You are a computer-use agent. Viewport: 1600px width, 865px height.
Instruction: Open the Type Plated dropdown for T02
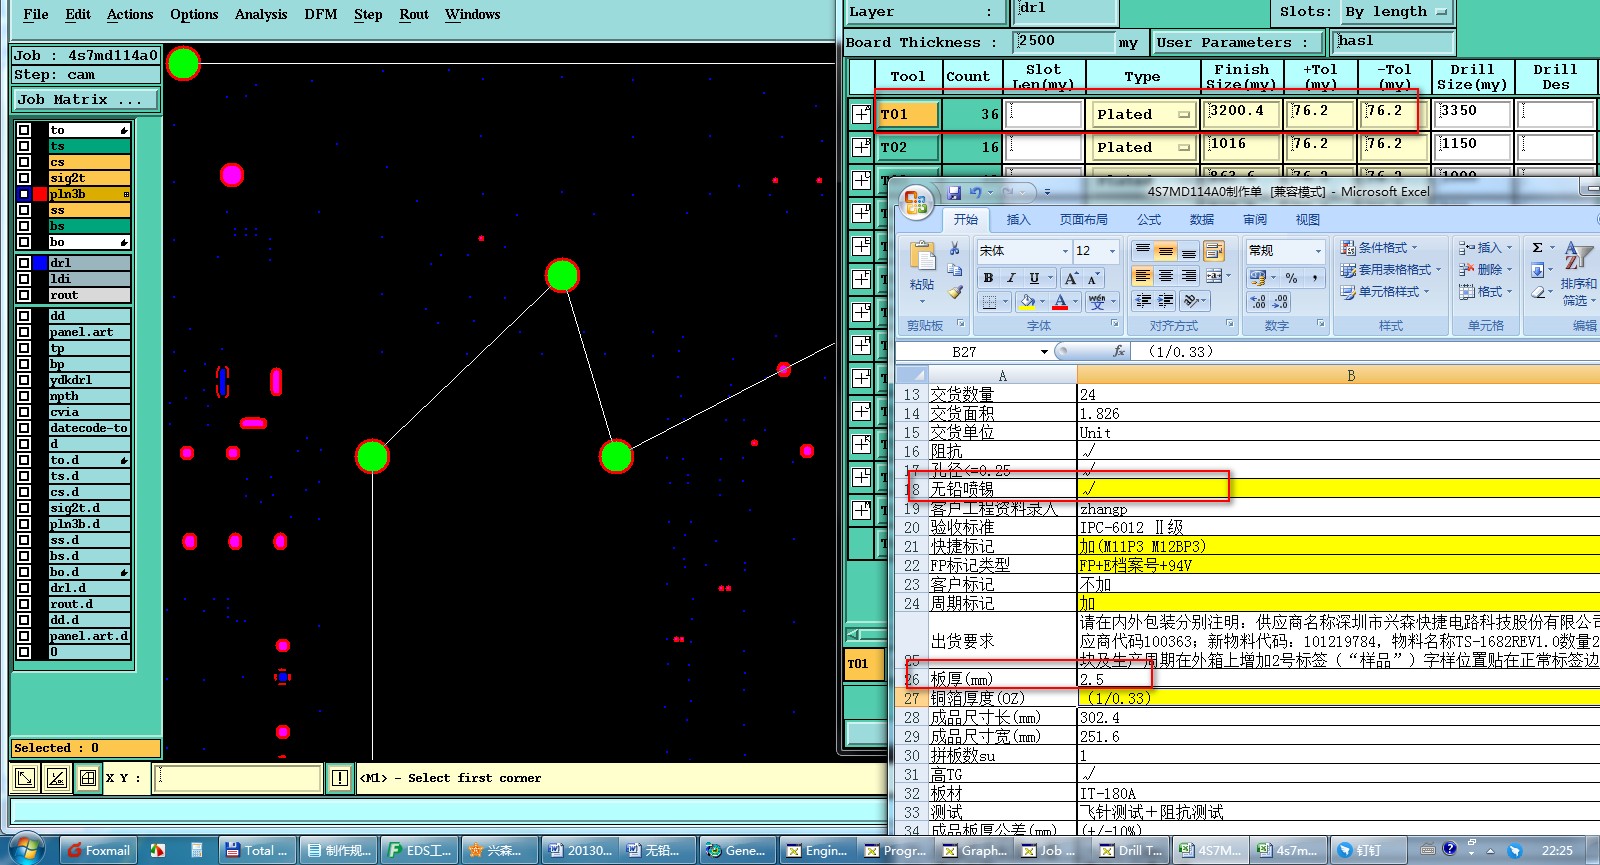(x=1142, y=147)
